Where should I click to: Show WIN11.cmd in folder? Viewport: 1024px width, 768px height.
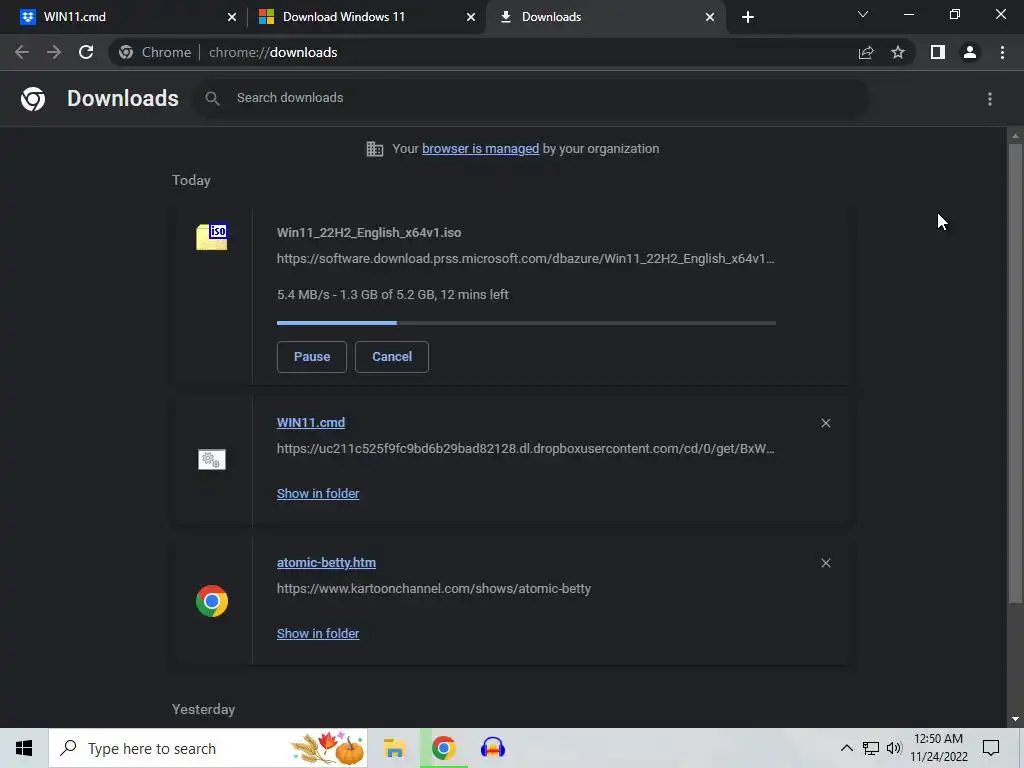click(318, 494)
